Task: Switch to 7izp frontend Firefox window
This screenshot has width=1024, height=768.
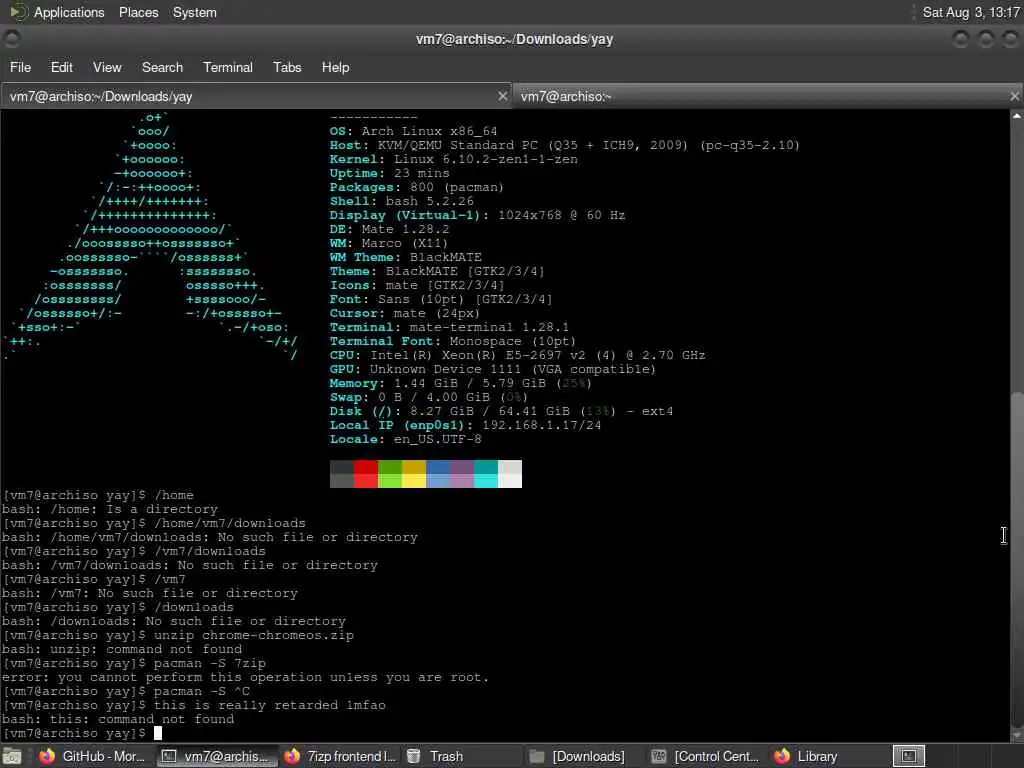Action: [340, 756]
